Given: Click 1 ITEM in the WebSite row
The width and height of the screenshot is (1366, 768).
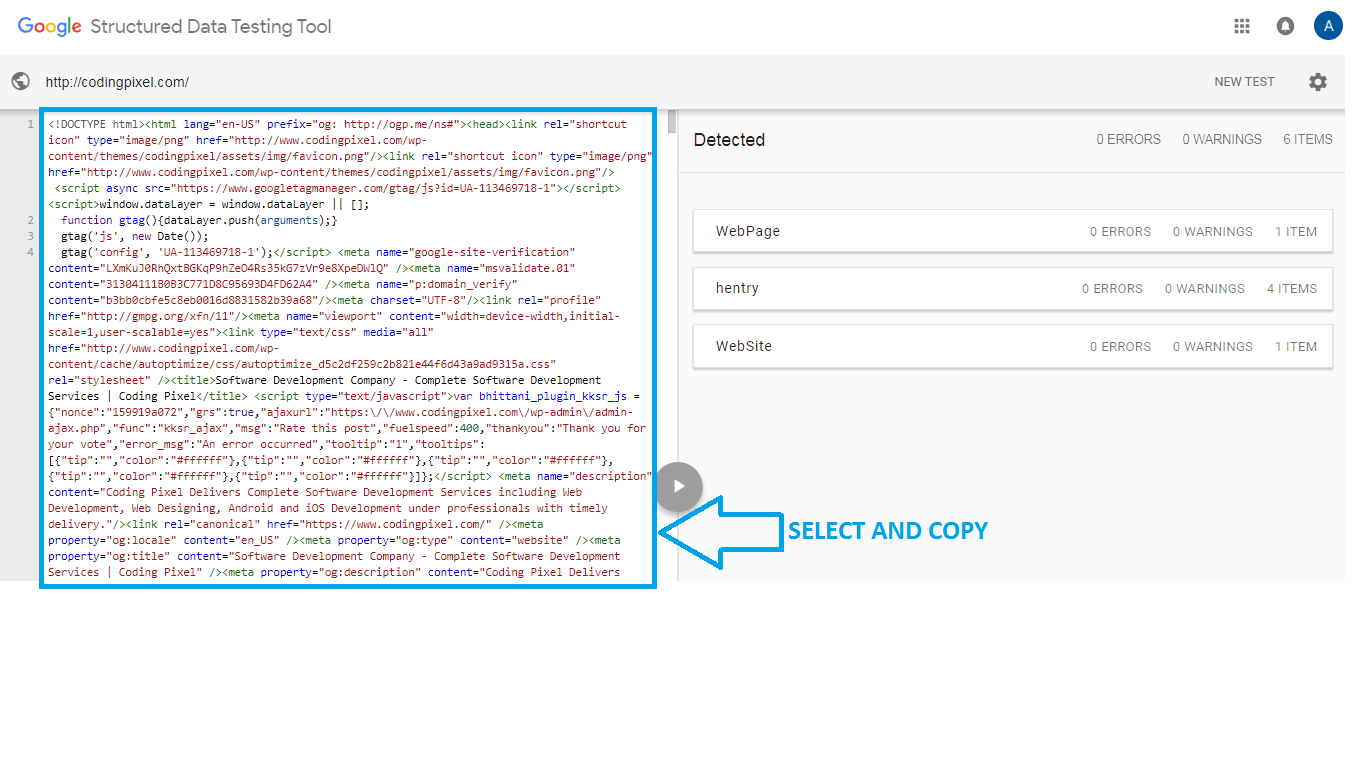Looking at the screenshot, I should 1296,346.
